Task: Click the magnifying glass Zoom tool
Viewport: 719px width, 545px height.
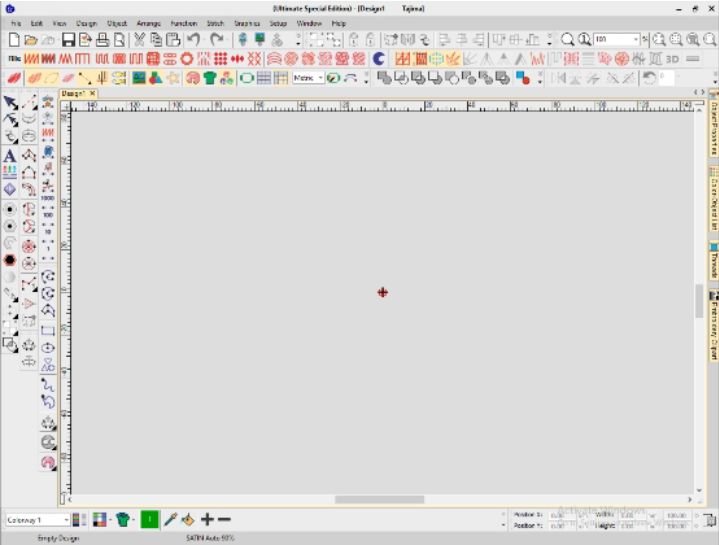Action: coord(567,40)
